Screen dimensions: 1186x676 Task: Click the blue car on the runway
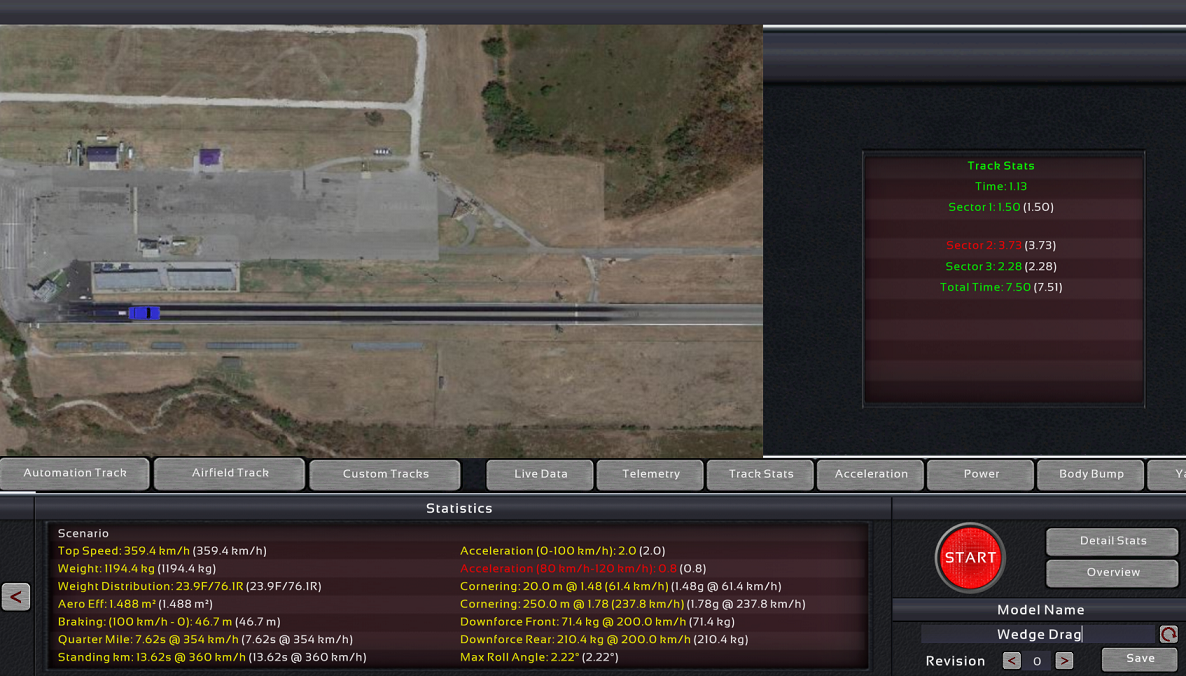tap(143, 313)
